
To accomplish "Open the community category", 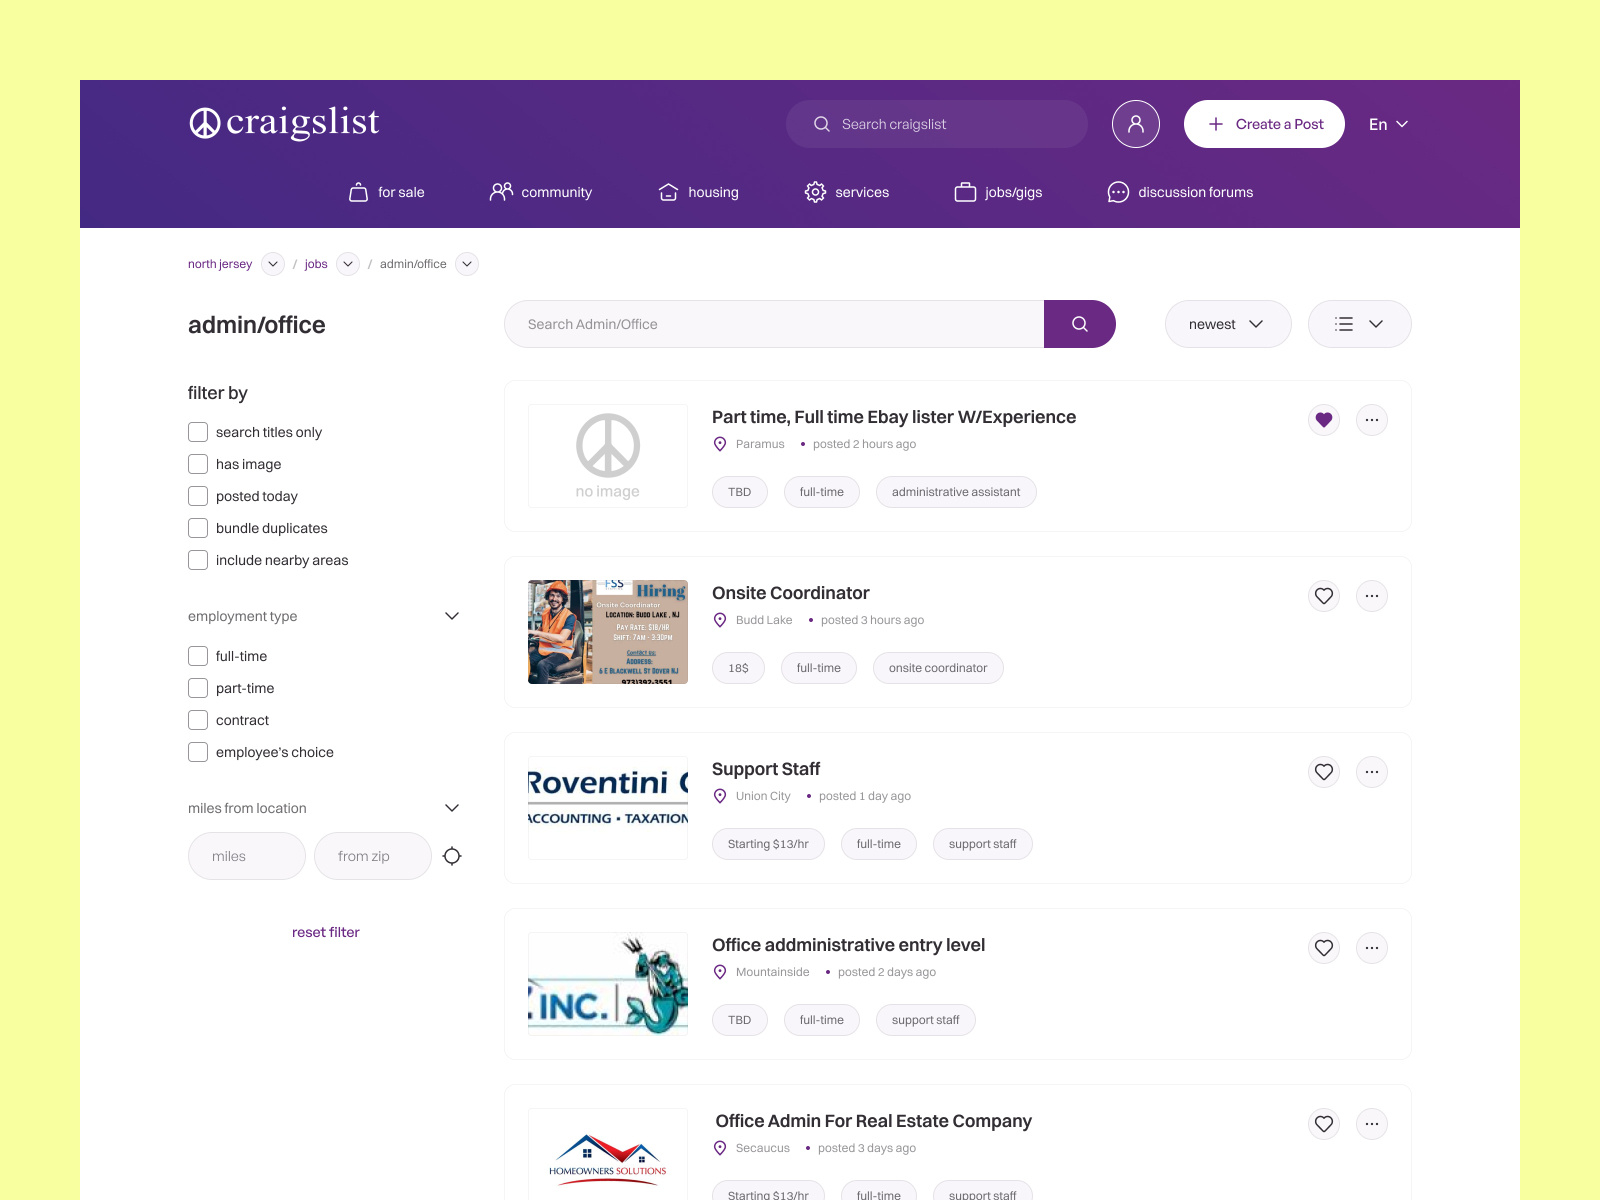I will pyautogui.click(x=541, y=192).
